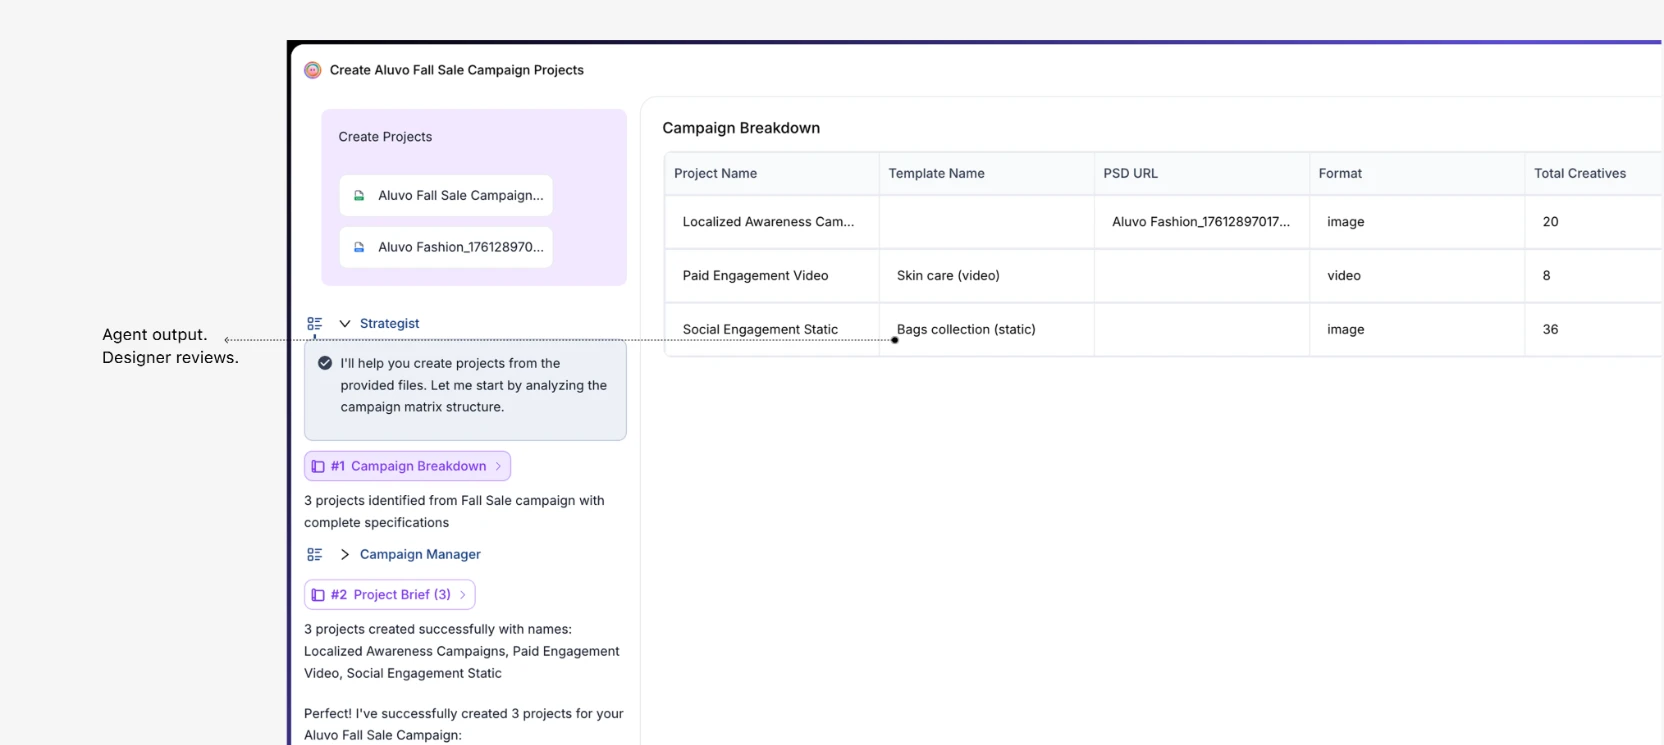The width and height of the screenshot is (1664, 745).
Task: Click the app logo beside the campaign title
Action: click(313, 70)
